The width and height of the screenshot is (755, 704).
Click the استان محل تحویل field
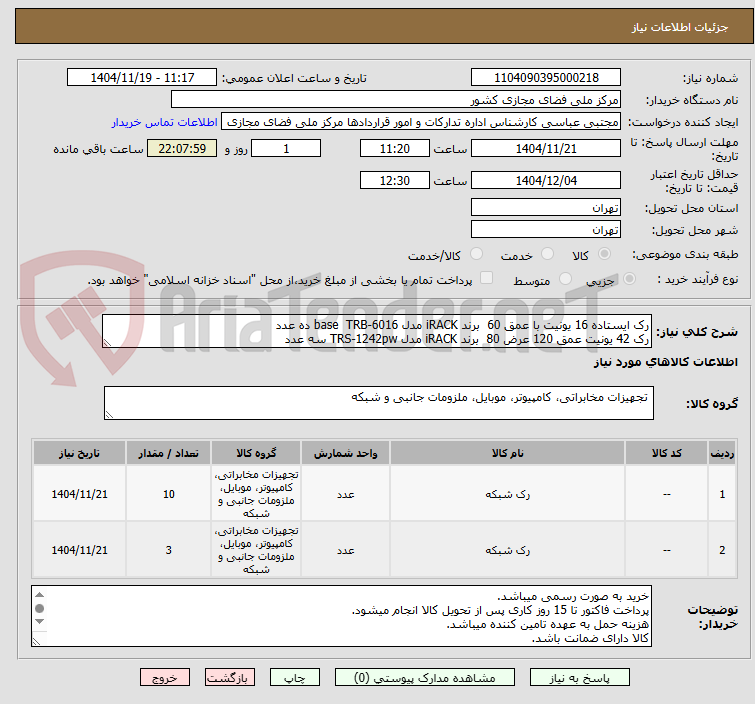(546, 208)
